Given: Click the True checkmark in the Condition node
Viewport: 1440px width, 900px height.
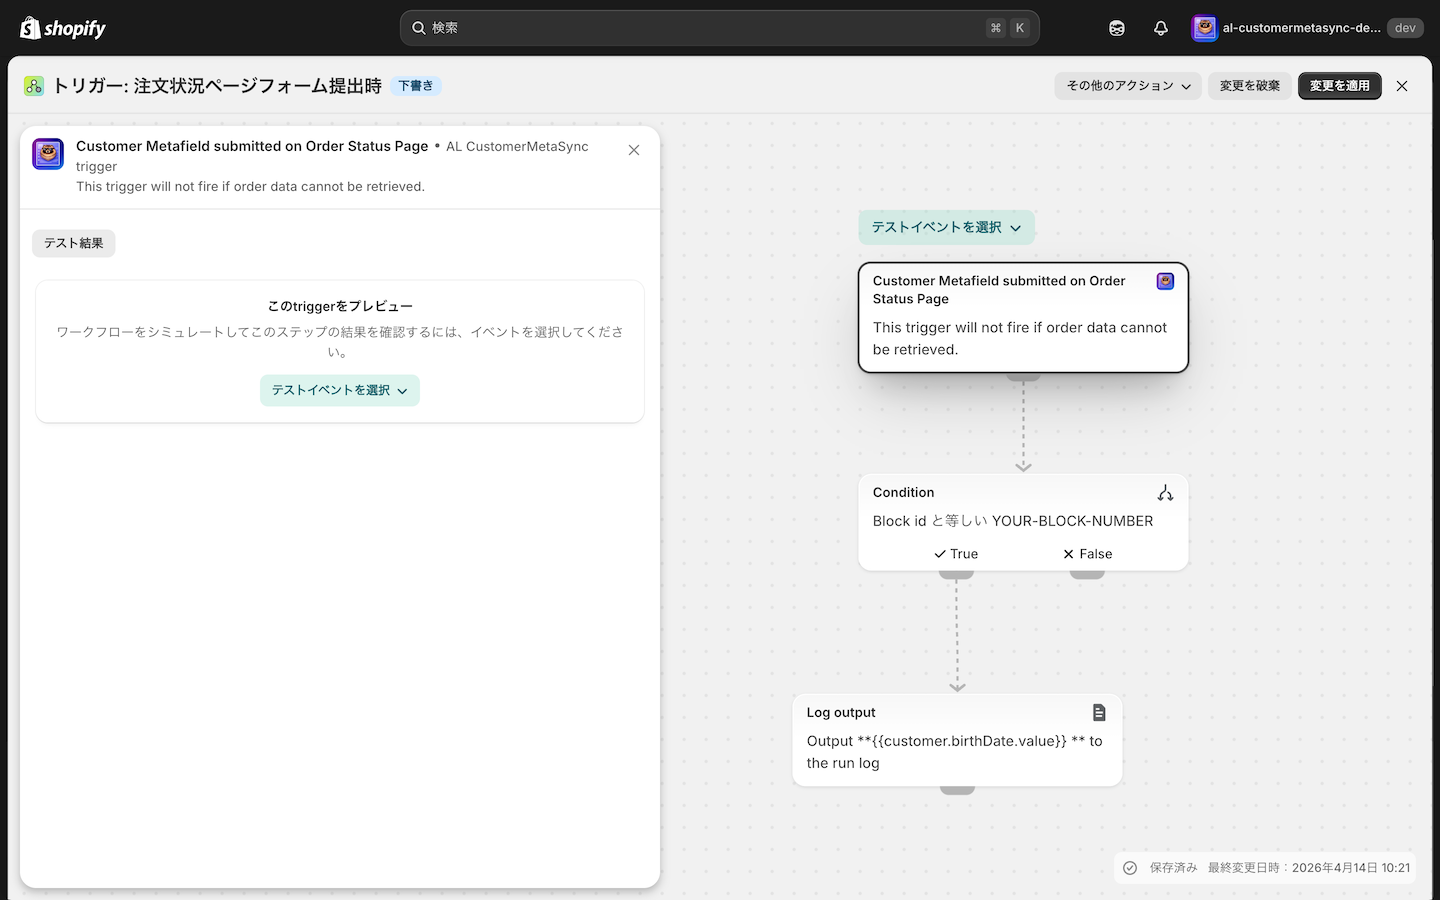Looking at the screenshot, I should tap(940, 554).
